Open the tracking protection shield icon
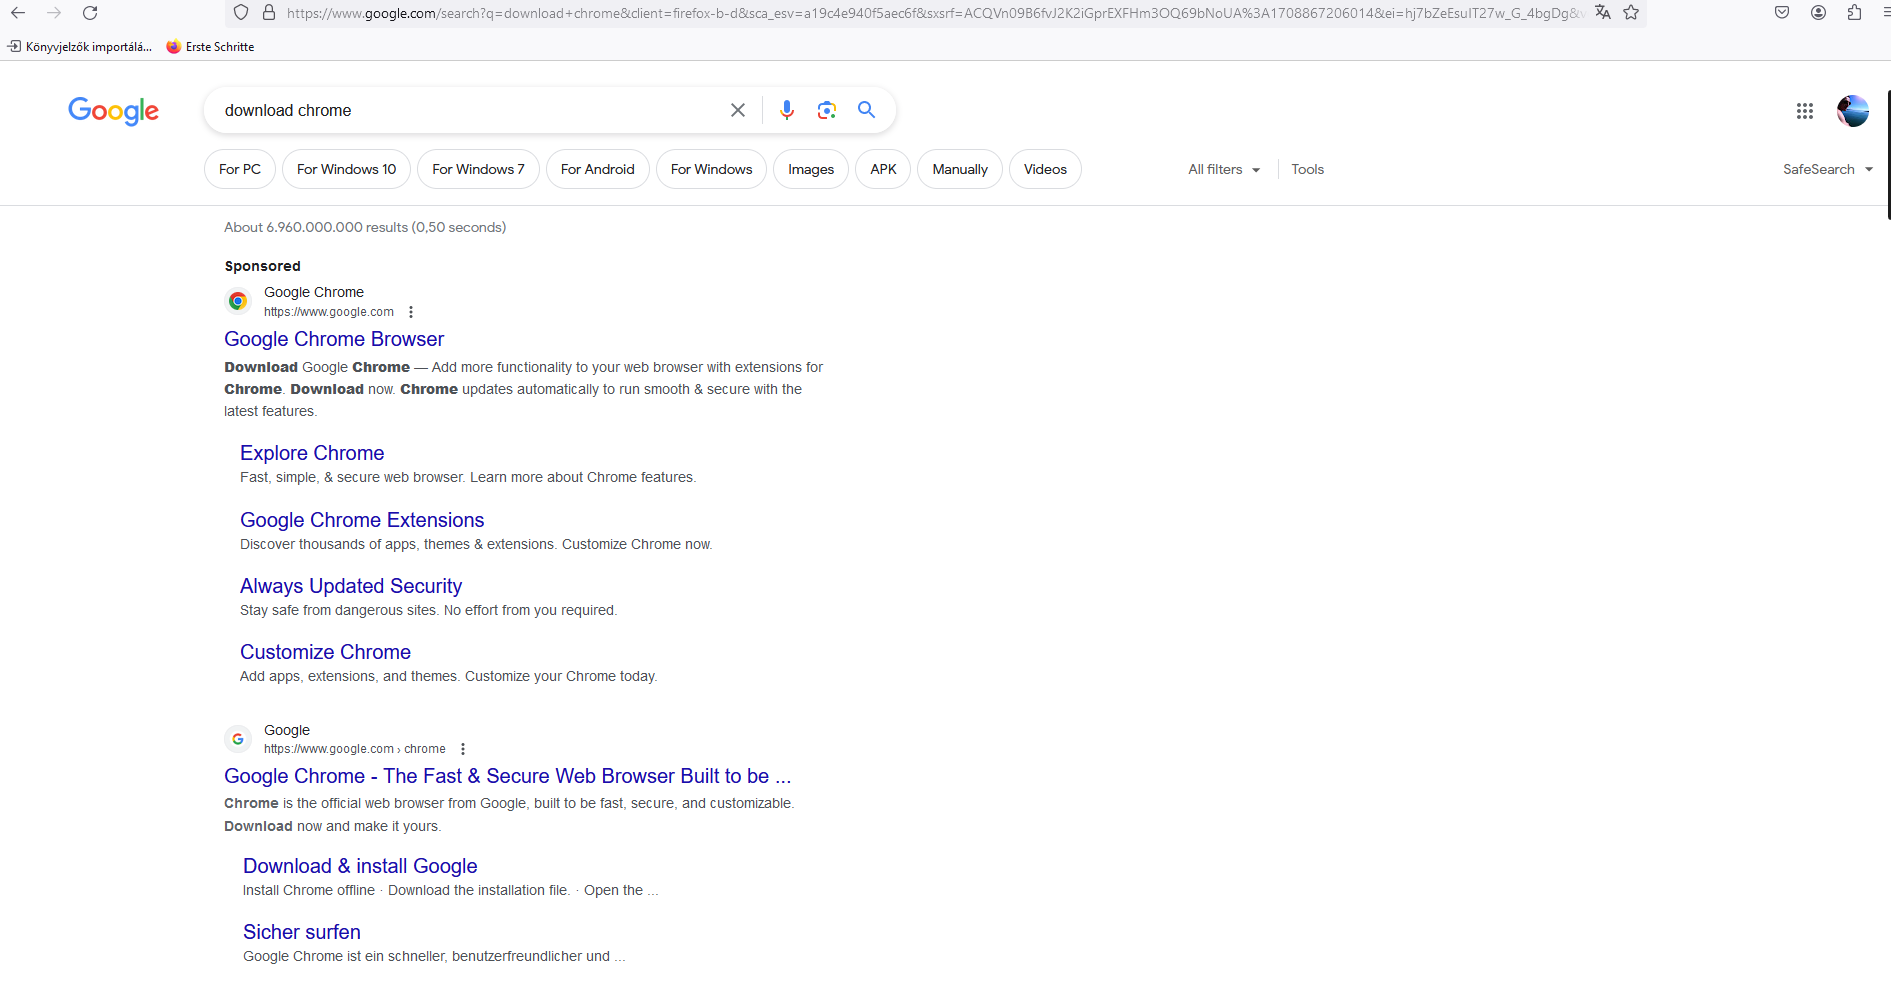1891x988 pixels. (241, 13)
